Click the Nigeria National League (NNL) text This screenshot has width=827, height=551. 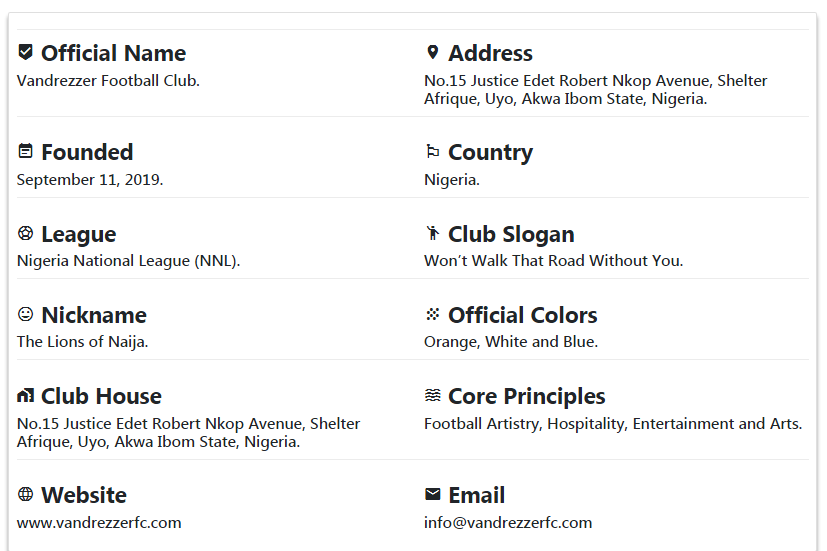click(128, 261)
